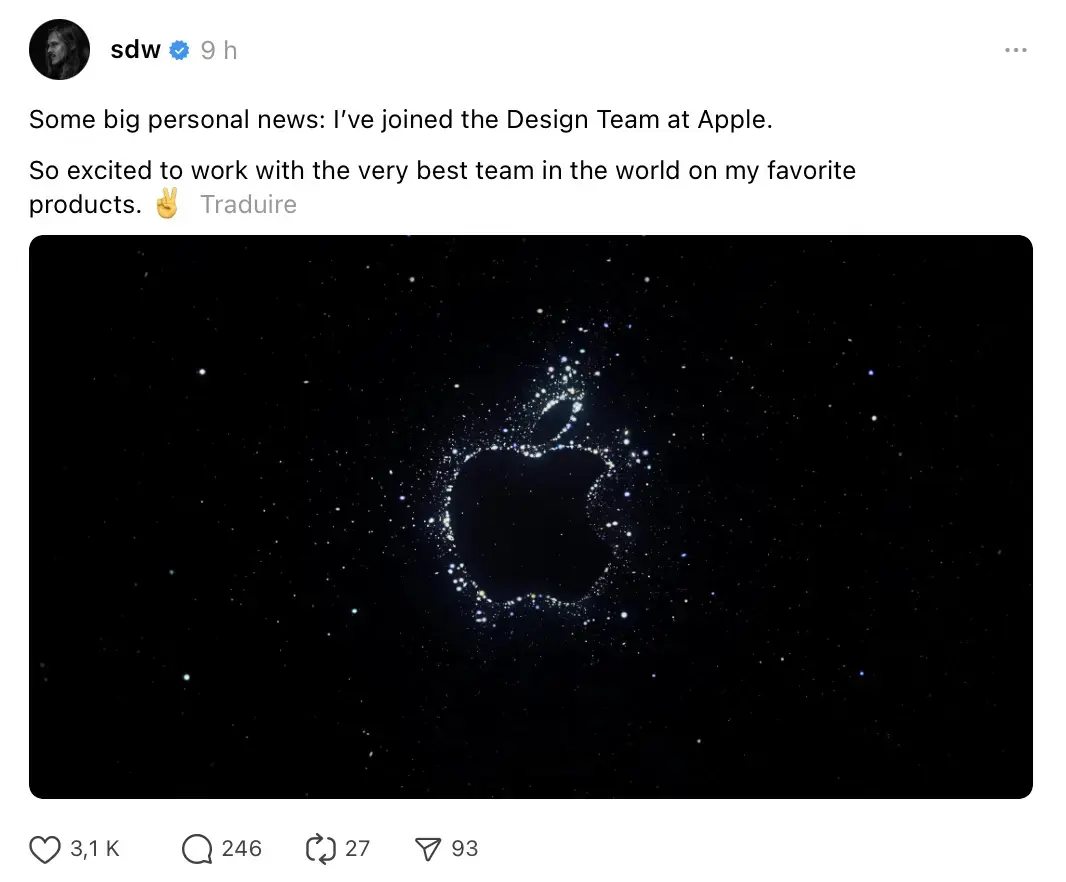Click the 246 replies count
The width and height of the screenshot is (1066, 882).
coord(240,849)
